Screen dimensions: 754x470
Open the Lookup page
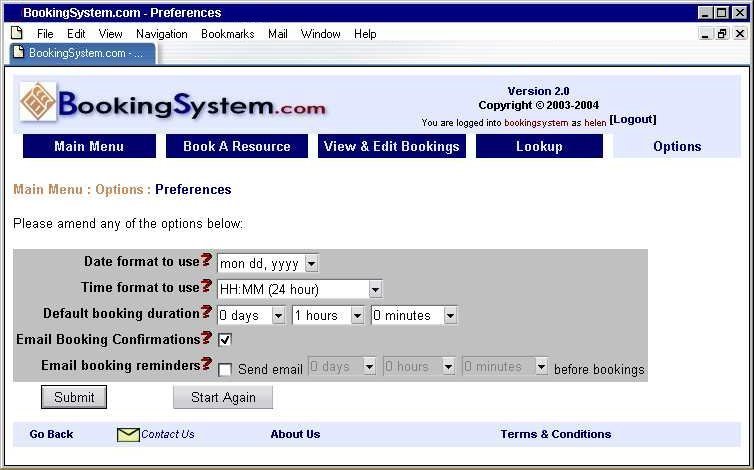[x=539, y=146]
